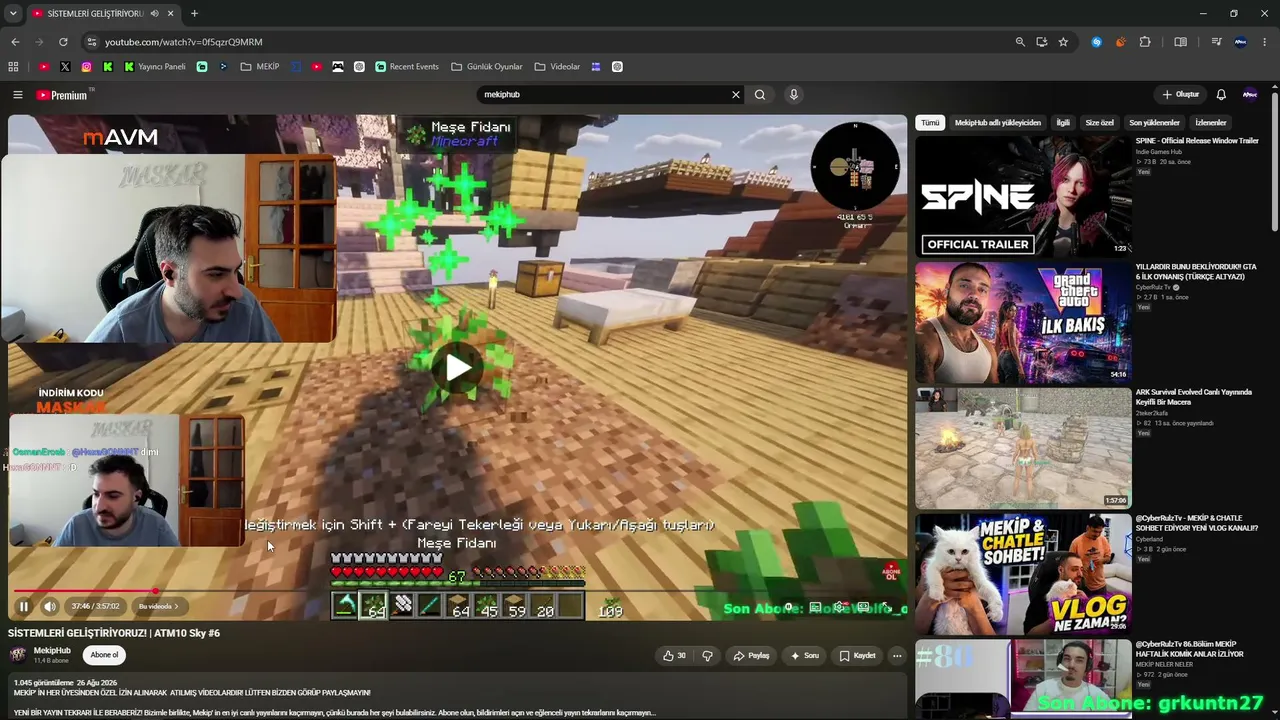Open the YouTube guide hamburger menu
The image size is (1280, 720).
pyautogui.click(x=17, y=95)
